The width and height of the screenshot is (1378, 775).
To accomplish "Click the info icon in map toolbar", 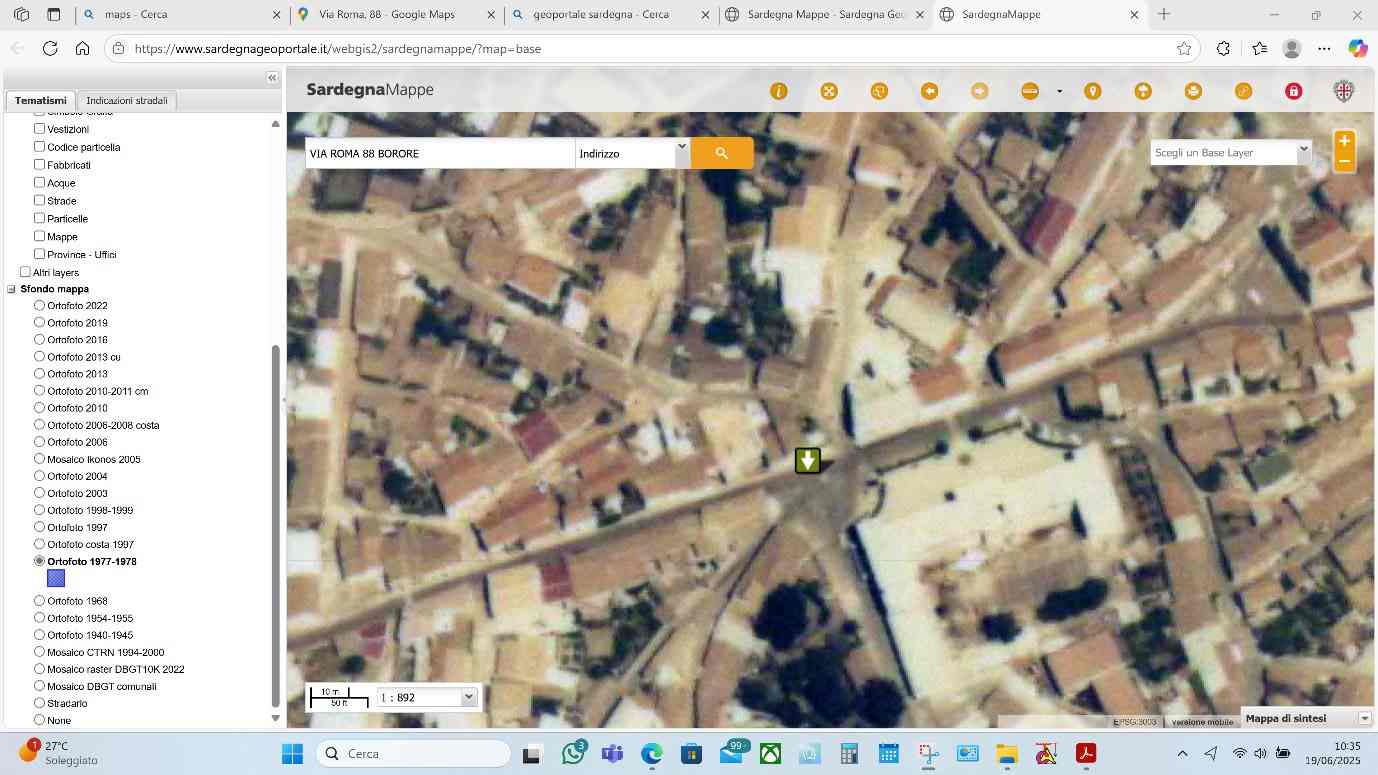I will tap(779, 91).
